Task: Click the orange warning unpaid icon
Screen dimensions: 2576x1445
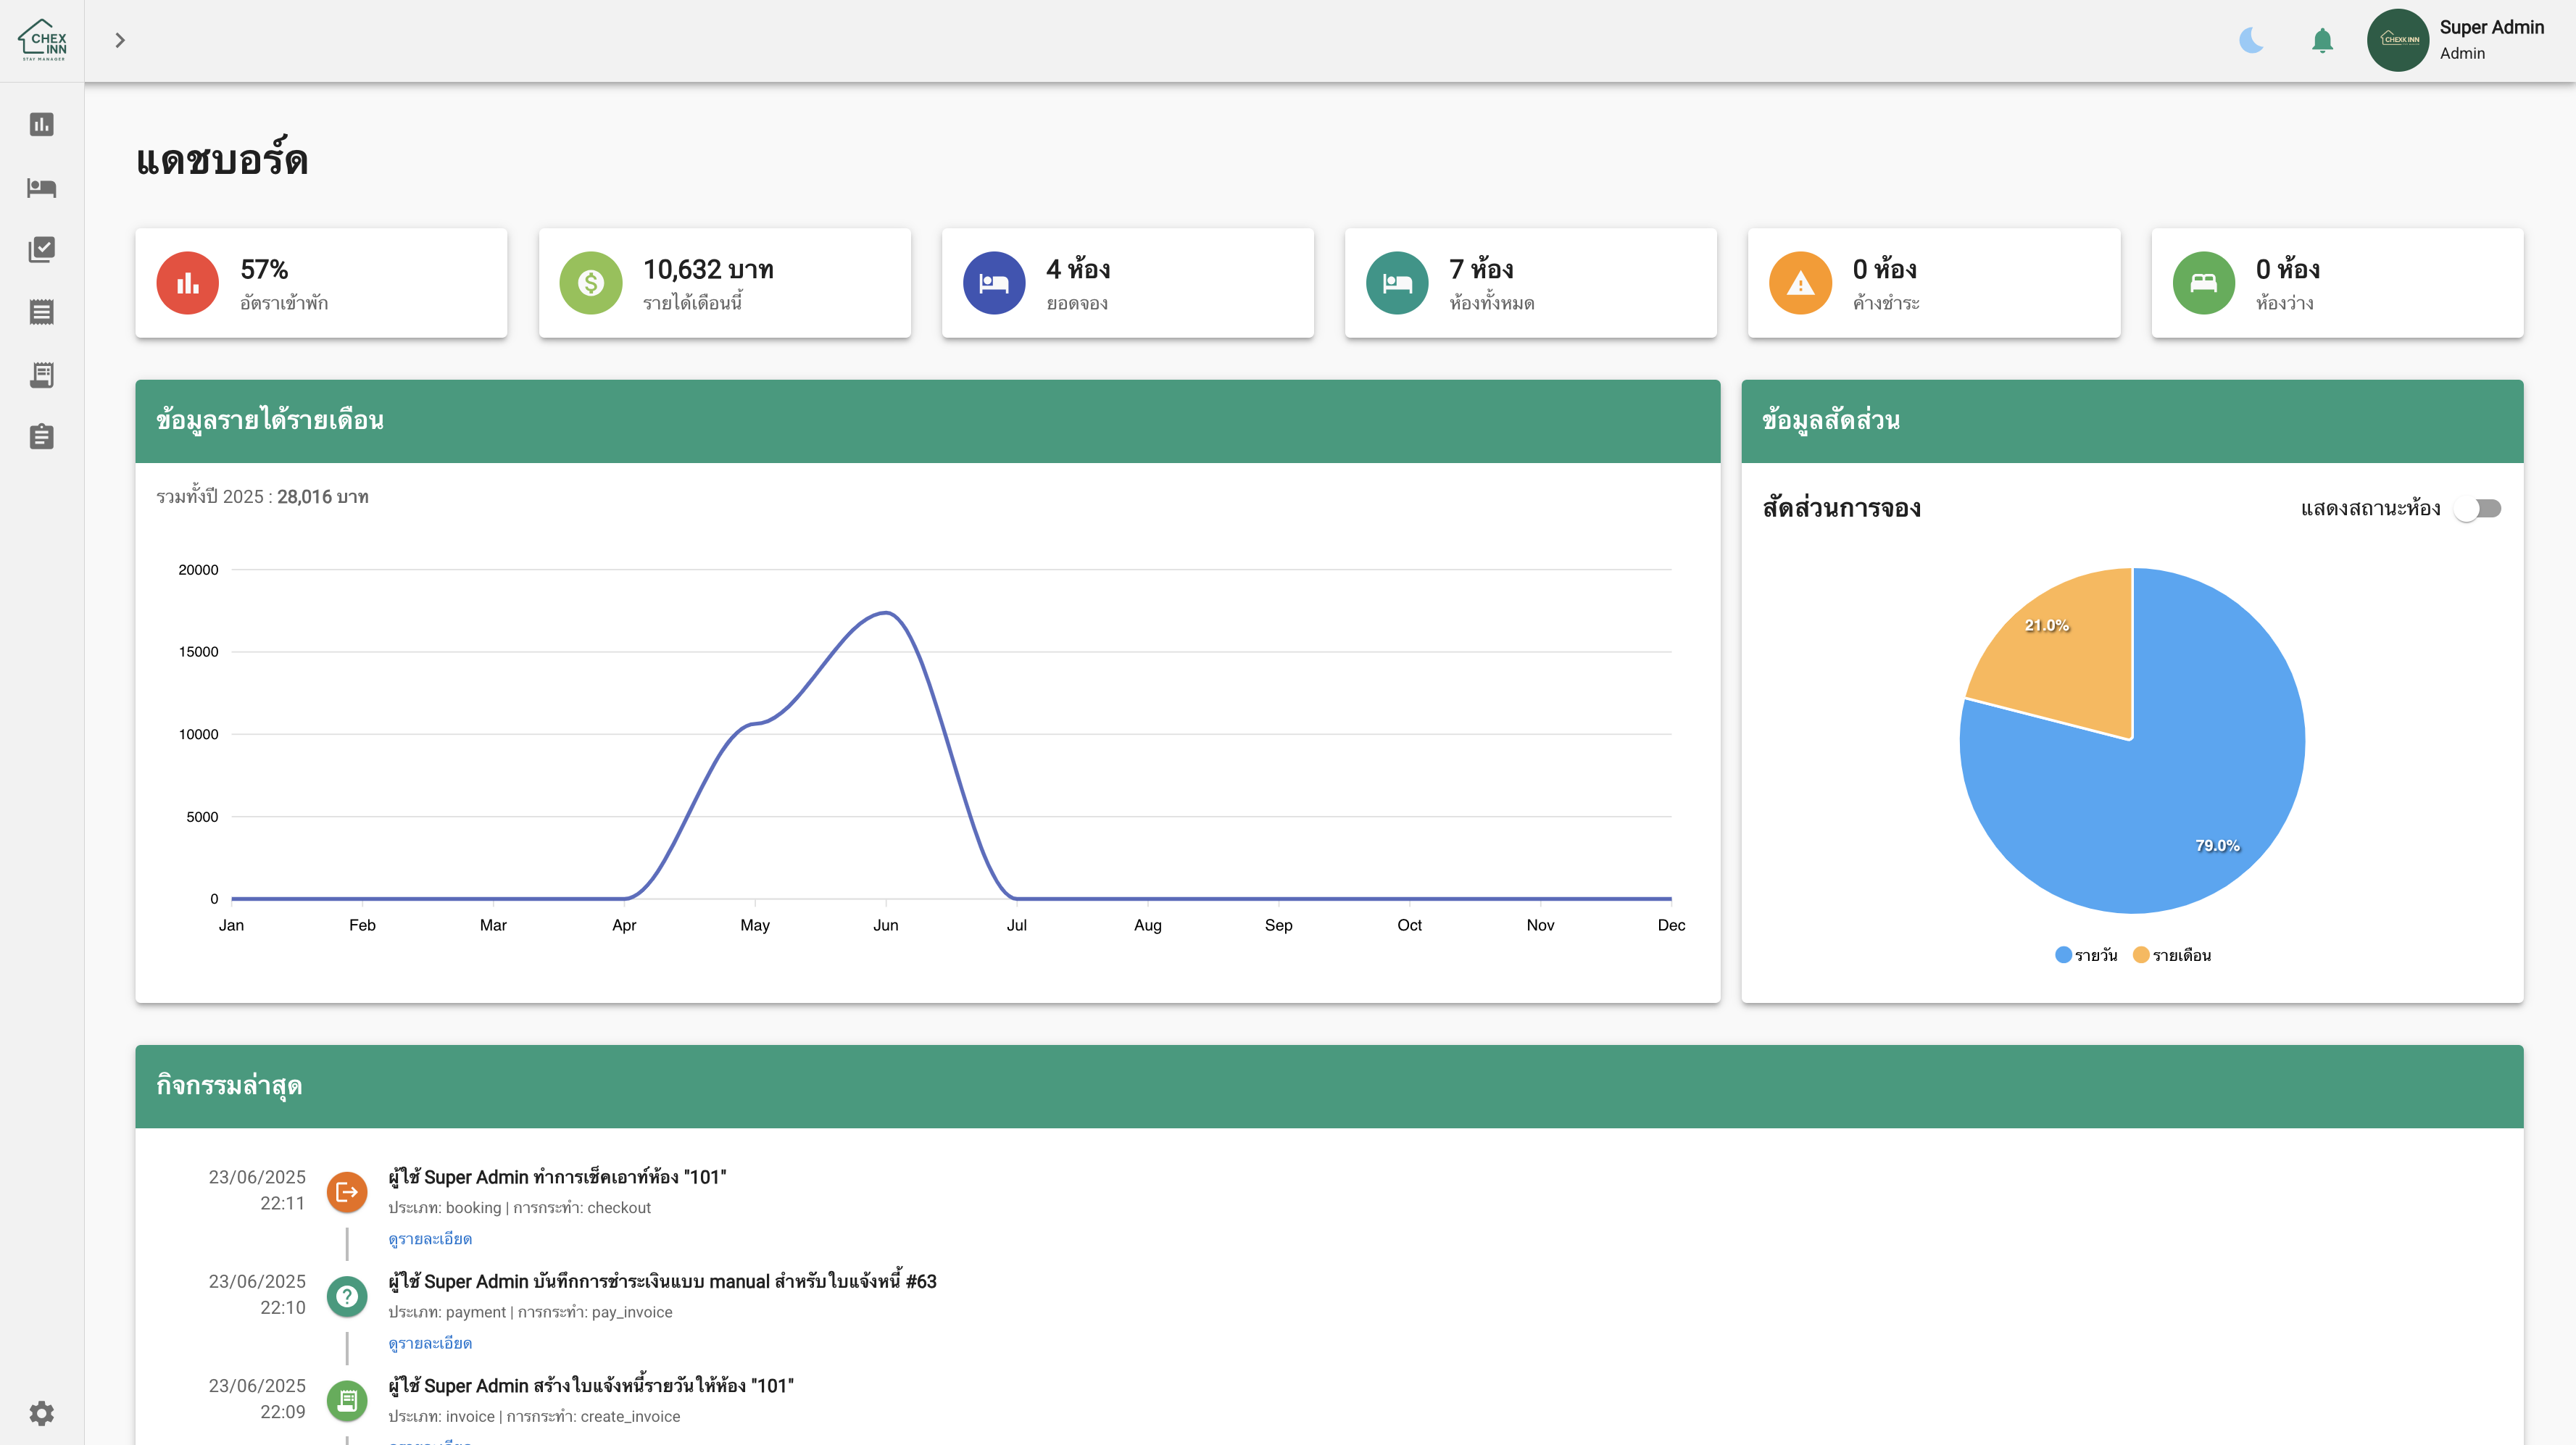Action: (x=1800, y=283)
